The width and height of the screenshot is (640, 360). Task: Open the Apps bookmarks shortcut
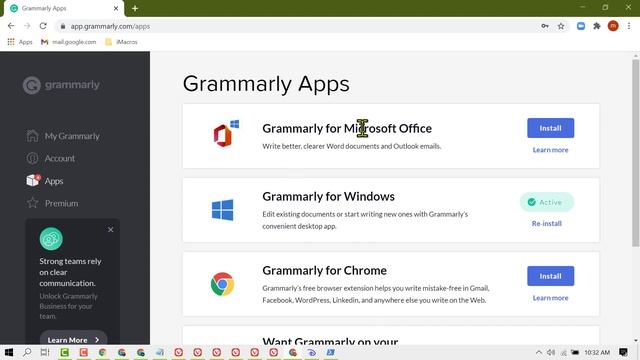20,42
